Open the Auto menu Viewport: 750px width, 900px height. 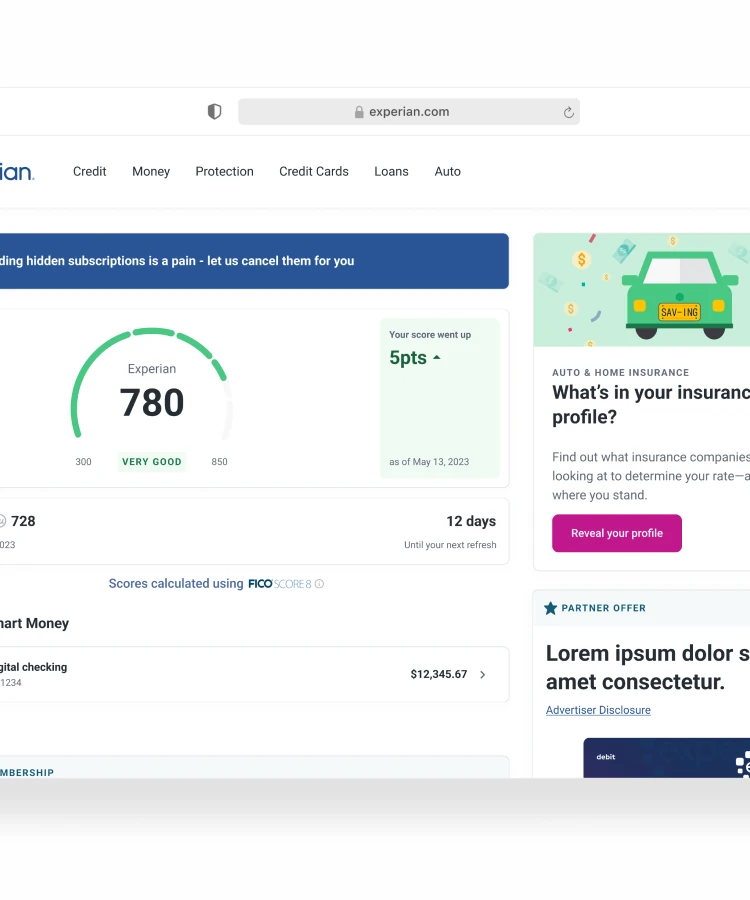click(448, 172)
